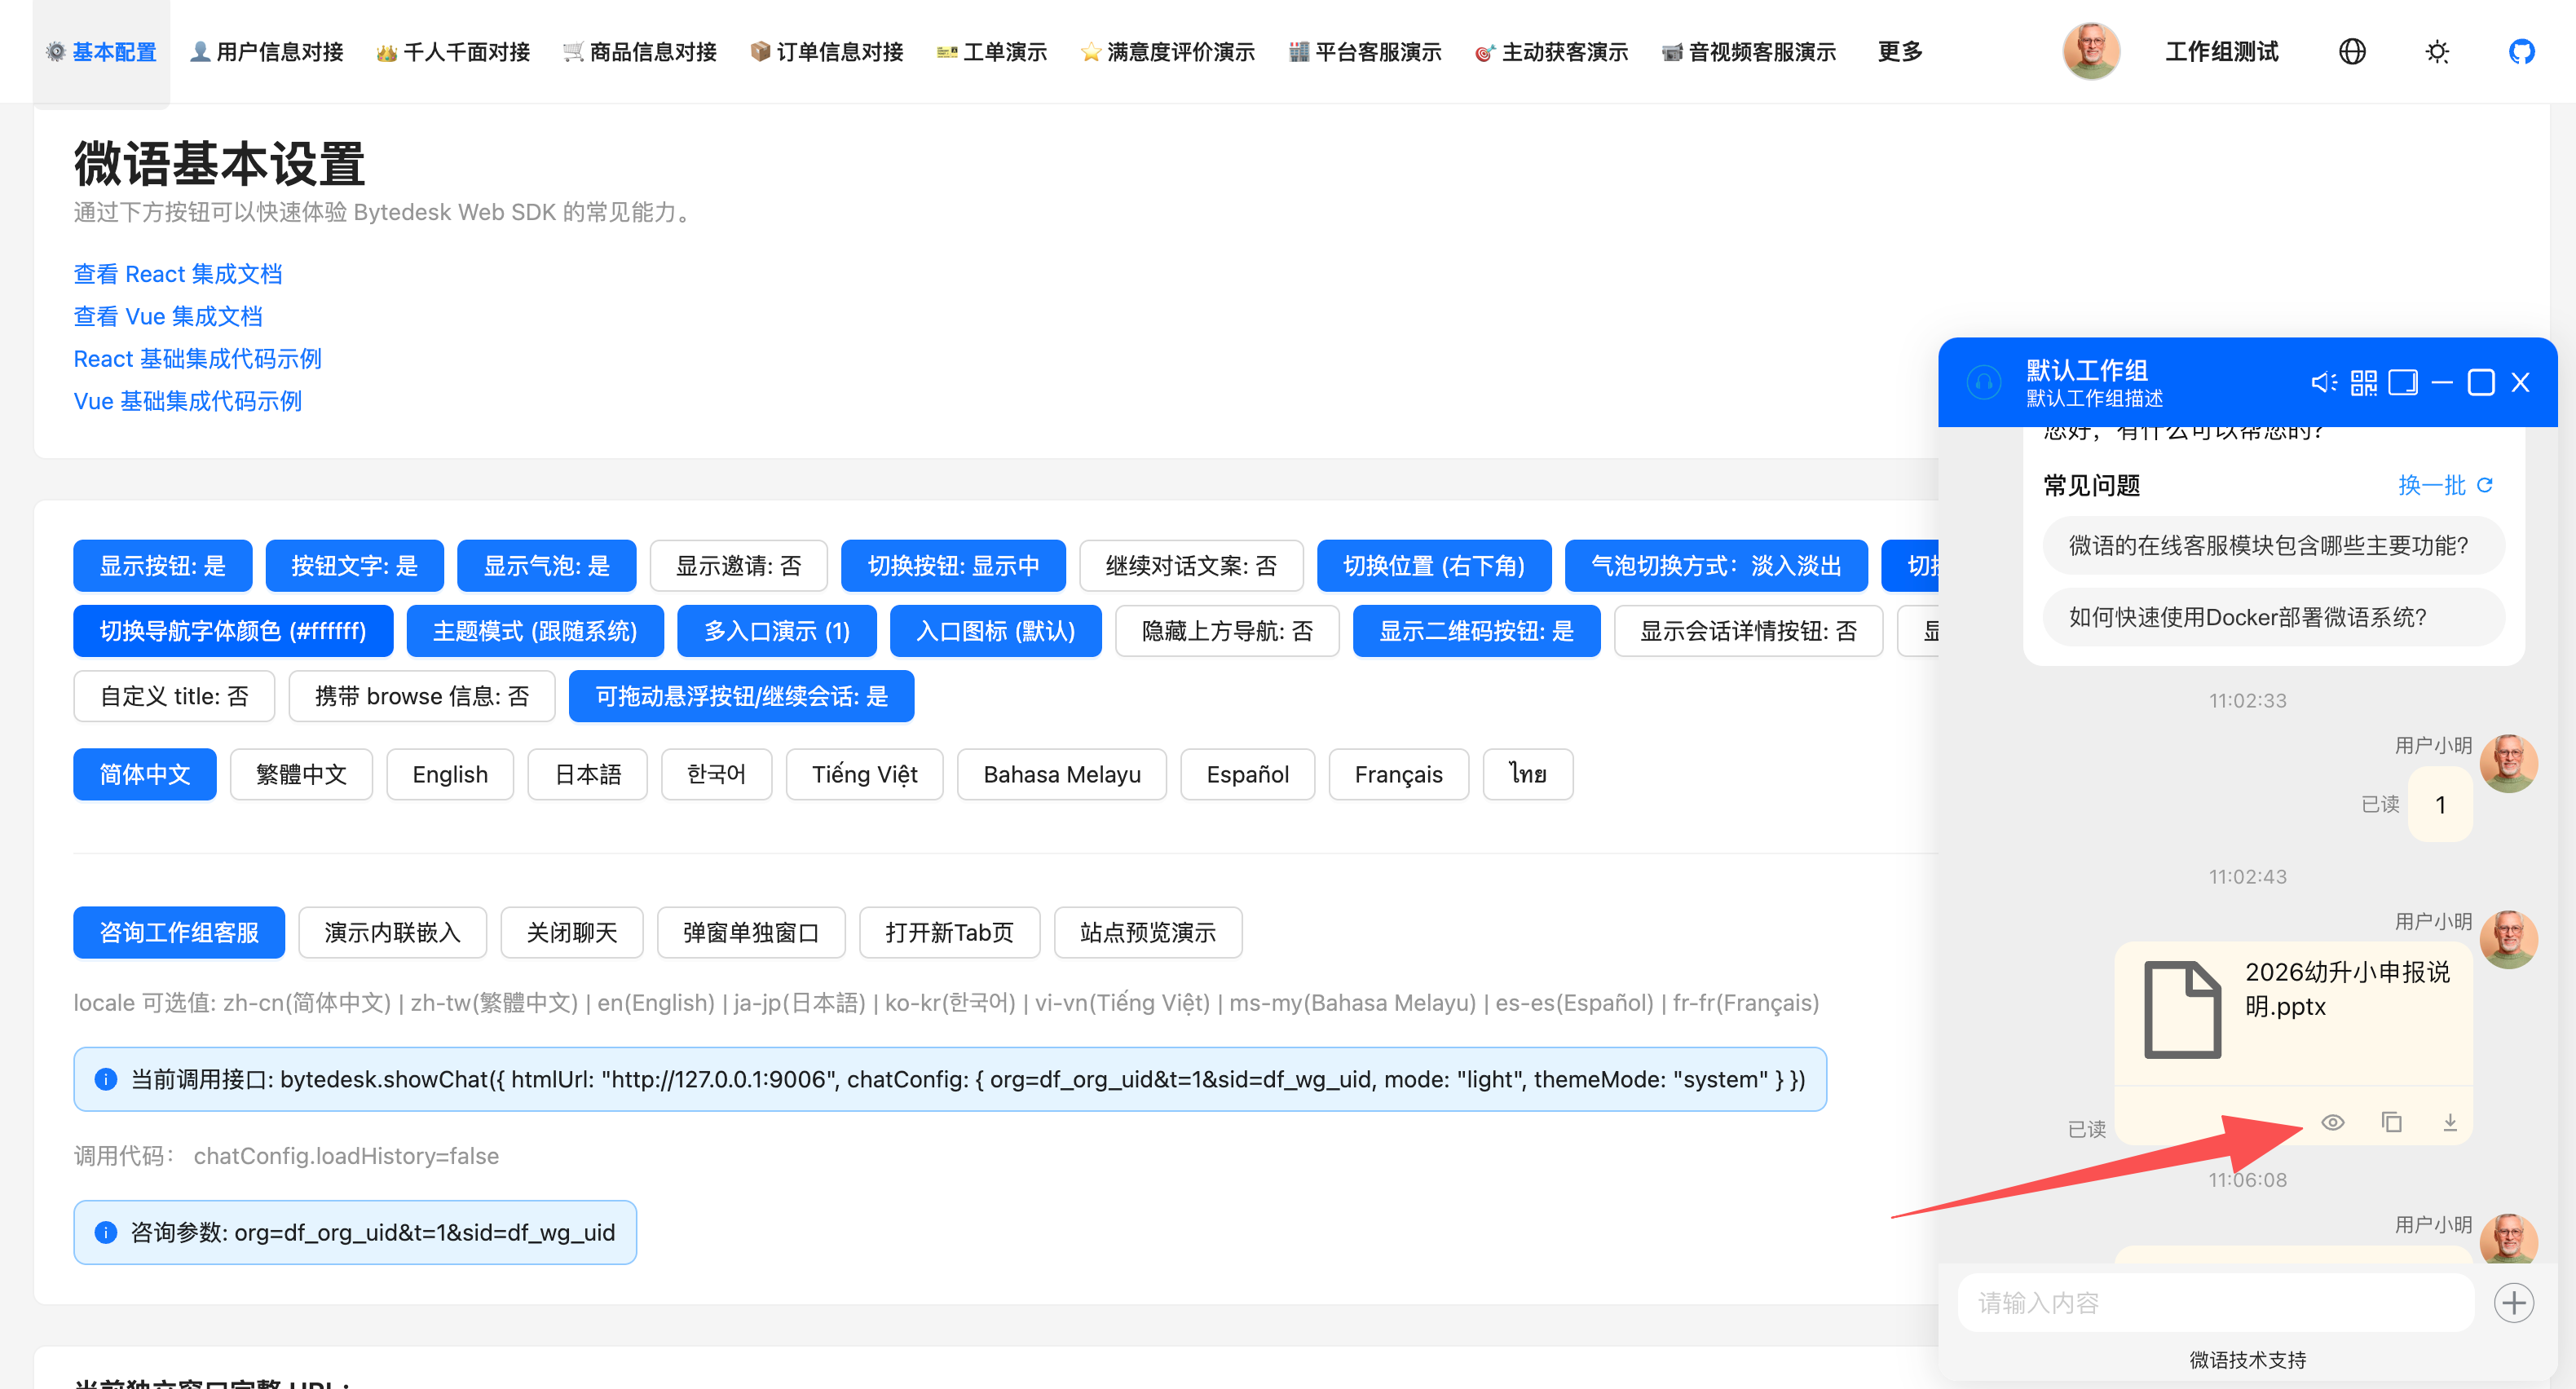This screenshot has width=2576, height=1389.
Task: Refresh FAQ list with 换一批
Action: point(2445,485)
